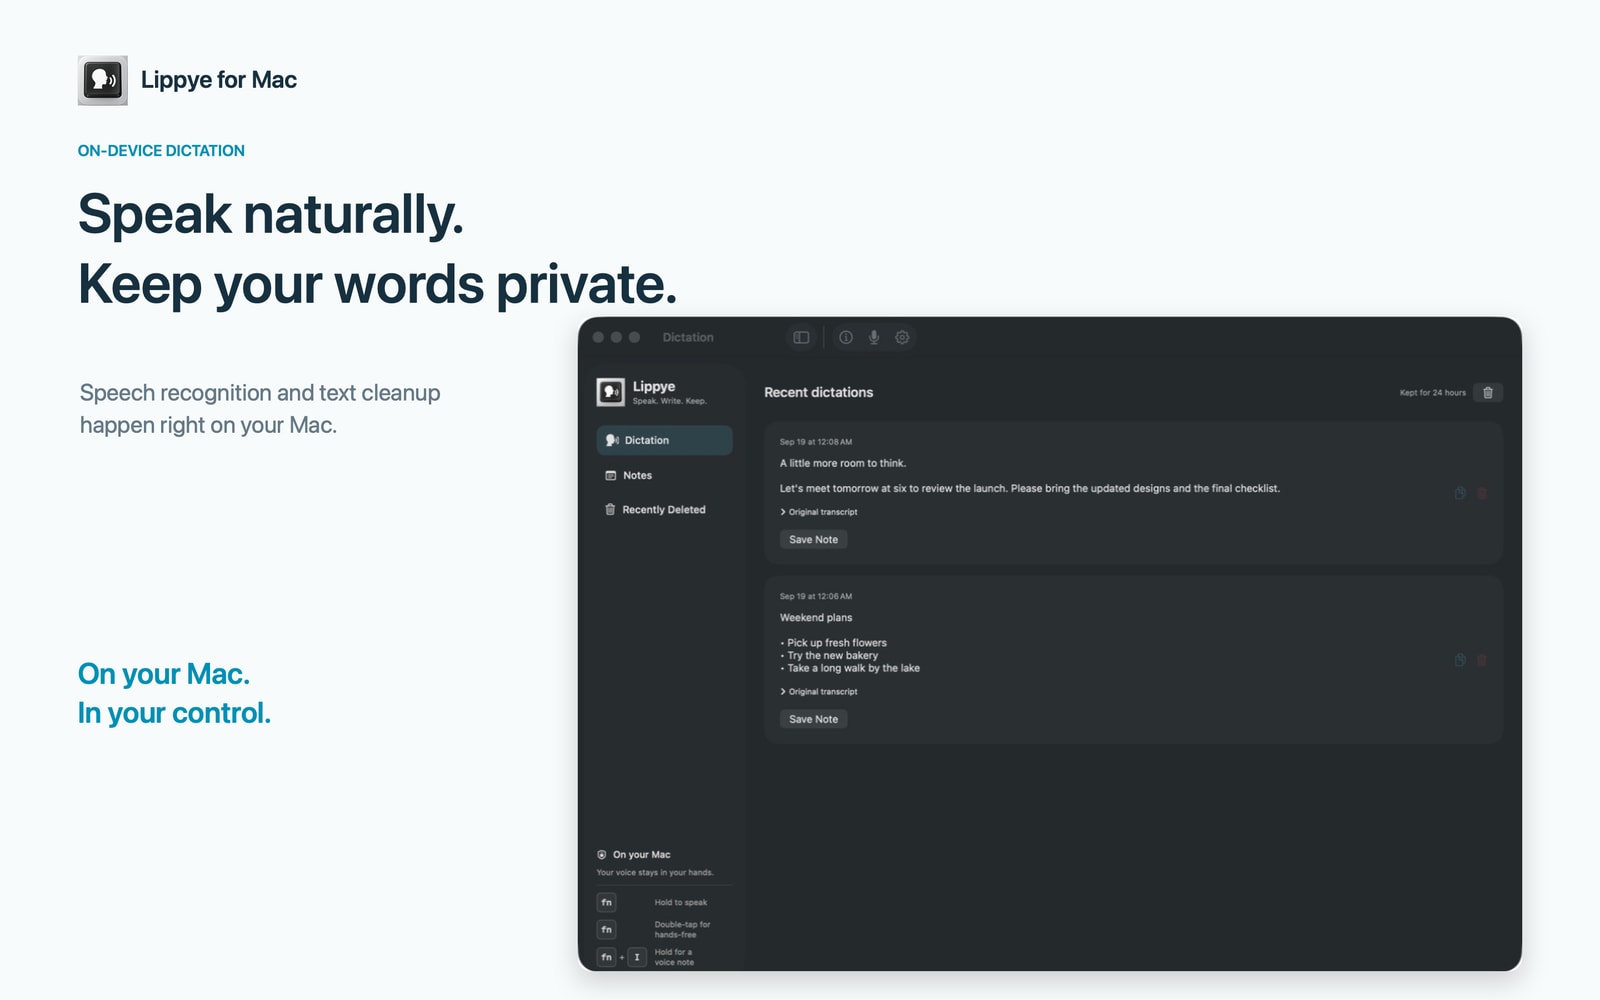Toggle the sidebar panel icon
Image resolution: width=1600 pixels, height=1000 pixels.
pyautogui.click(x=801, y=338)
